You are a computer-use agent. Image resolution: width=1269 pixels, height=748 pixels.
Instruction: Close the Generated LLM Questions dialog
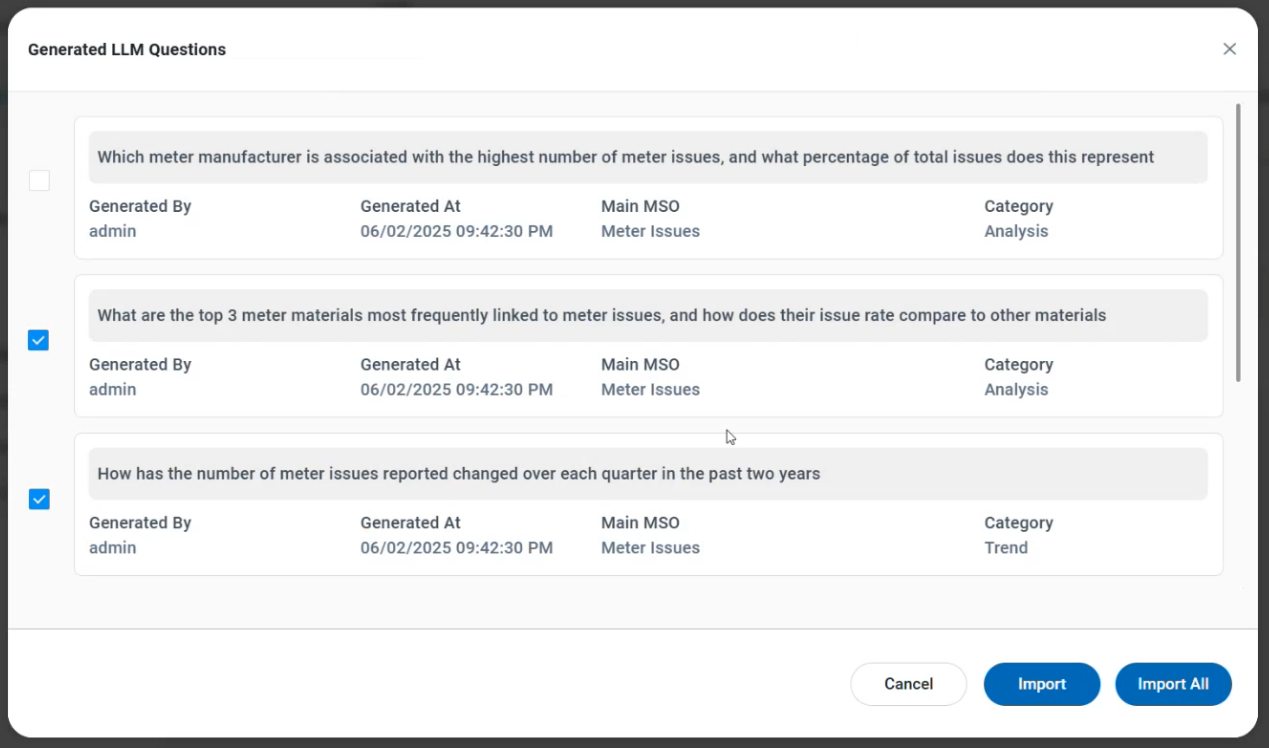pyautogui.click(x=1229, y=49)
